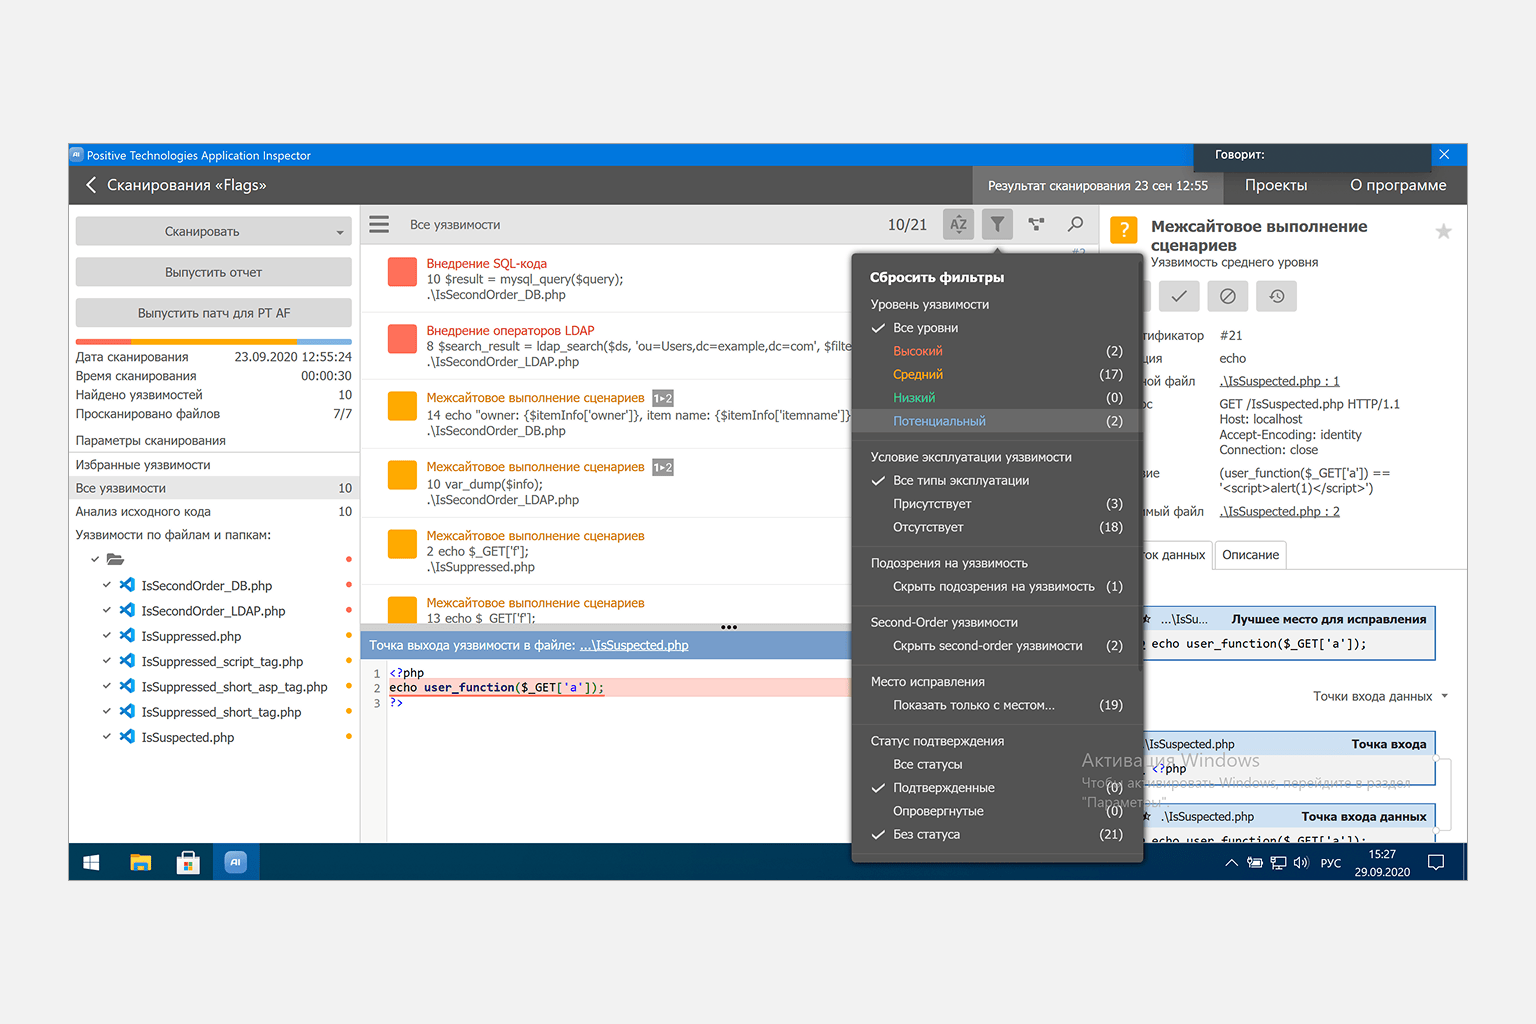Click the magnifier search icon
Viewport: 1536px width, 1024px height.
tap(1075, 225)
